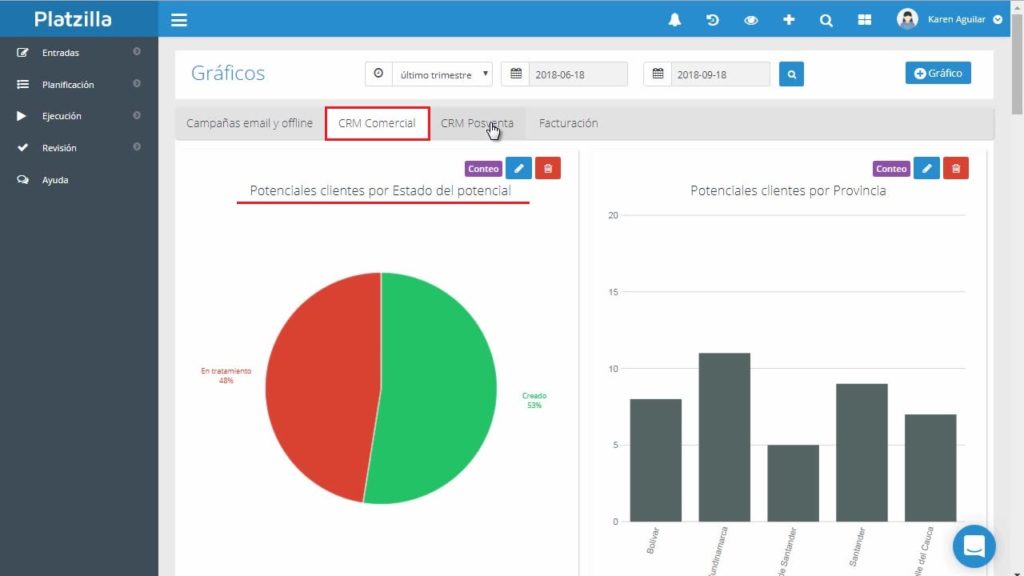Click the clock icon beside period selector
The width and height of the screenshot is (1024, 576).
tap(378, 74)
